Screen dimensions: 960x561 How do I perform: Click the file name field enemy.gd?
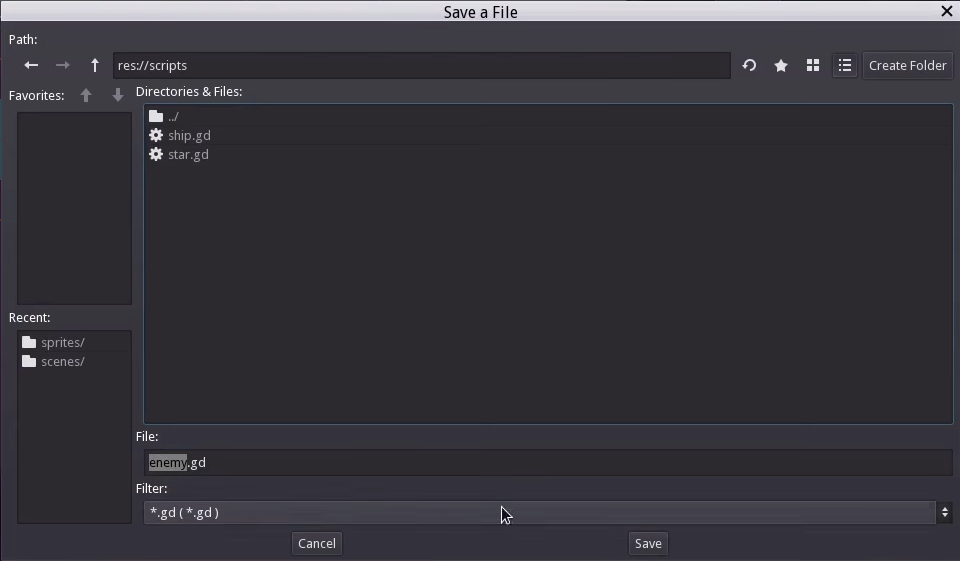548,462
